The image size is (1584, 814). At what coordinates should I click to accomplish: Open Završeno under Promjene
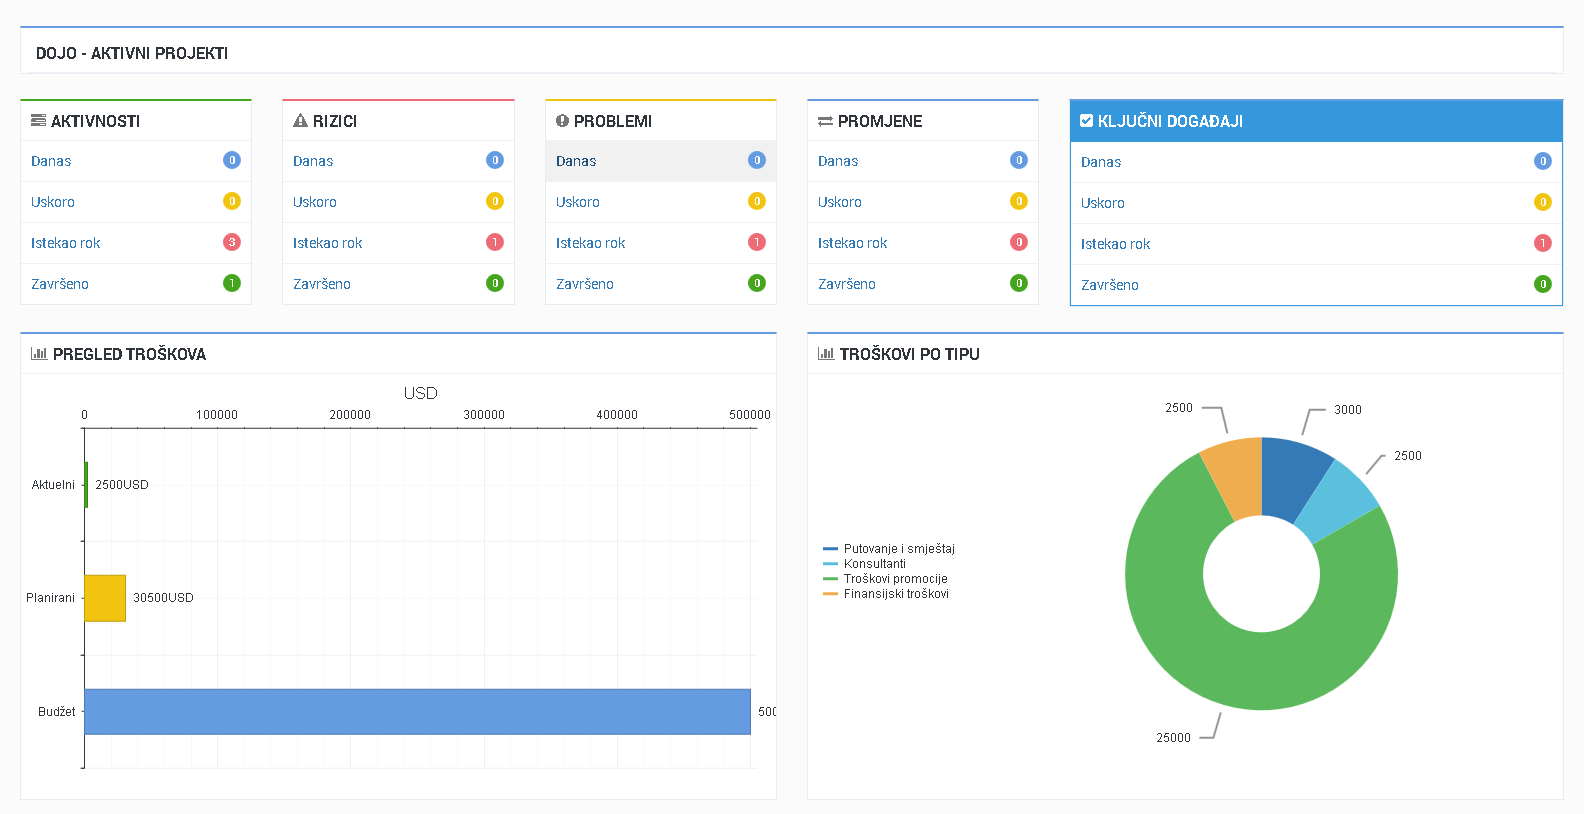[847, 284]
